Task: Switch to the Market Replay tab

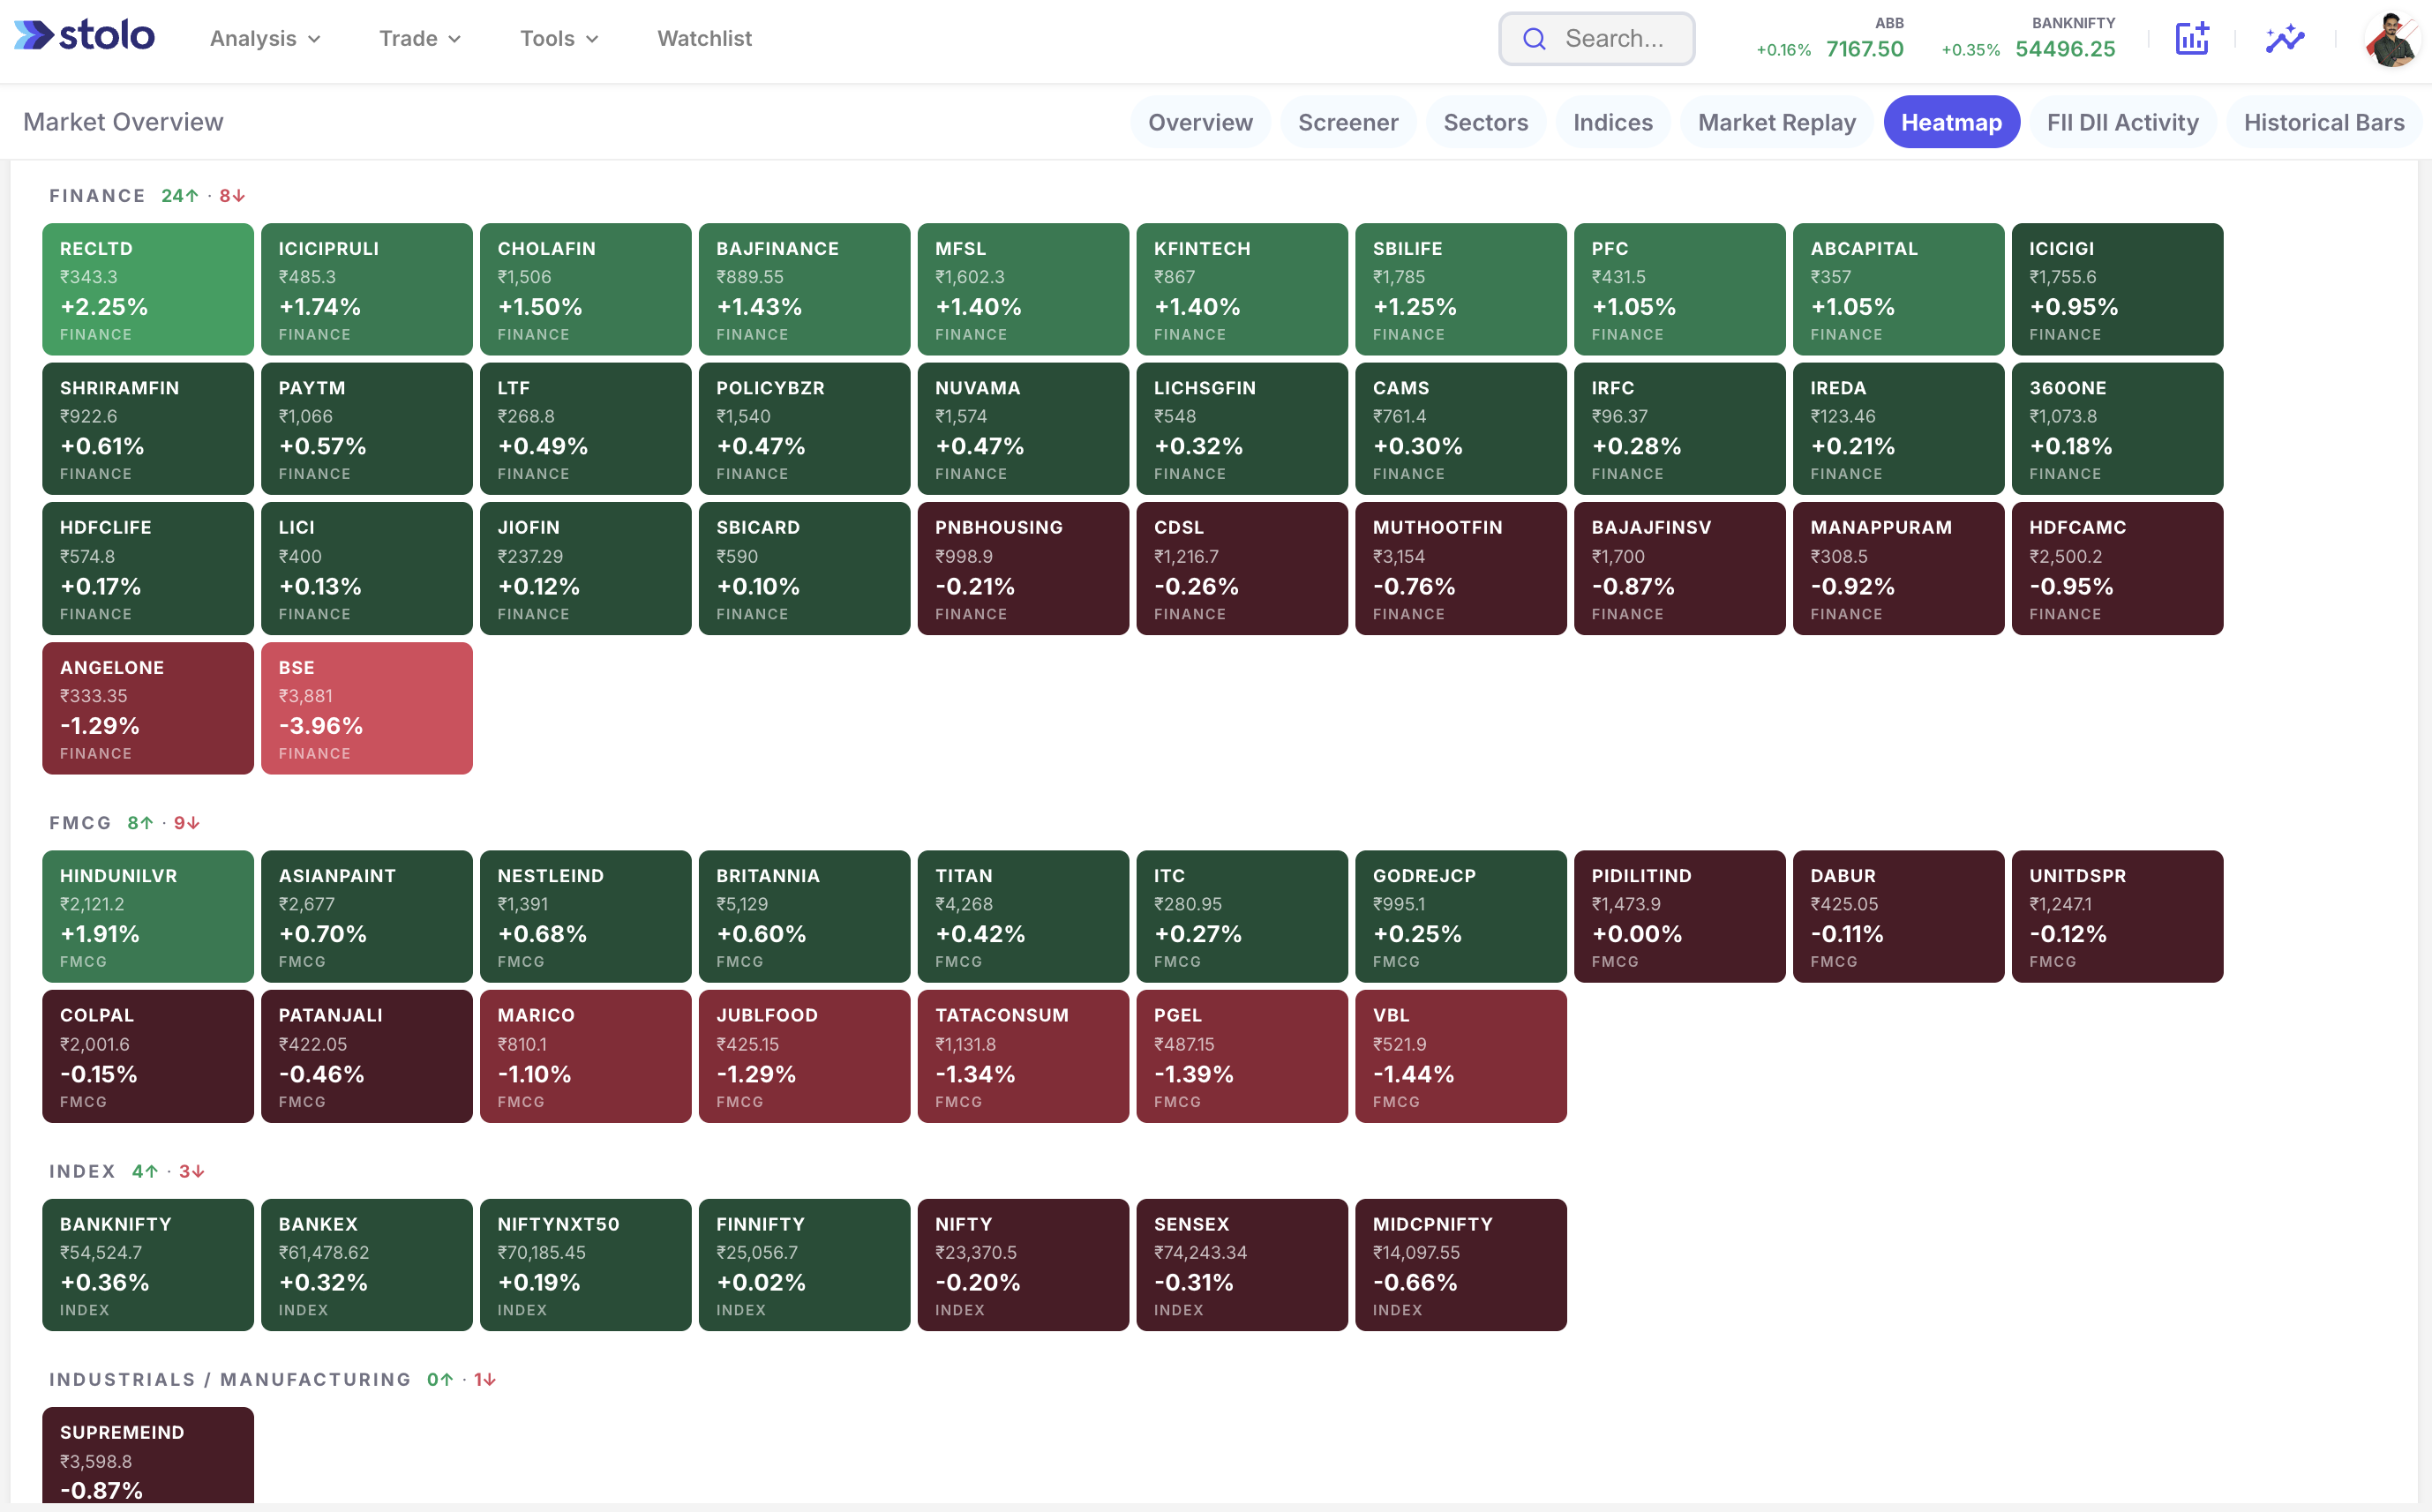Action: click(1776, 122)
